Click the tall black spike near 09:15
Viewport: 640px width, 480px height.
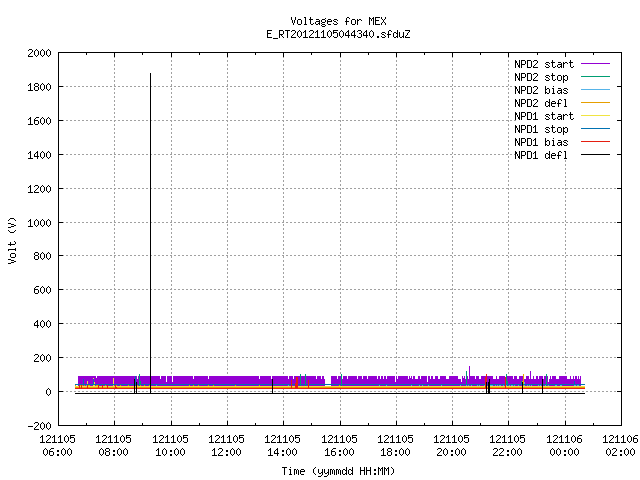pyautogui.click(x=150, y=233)
